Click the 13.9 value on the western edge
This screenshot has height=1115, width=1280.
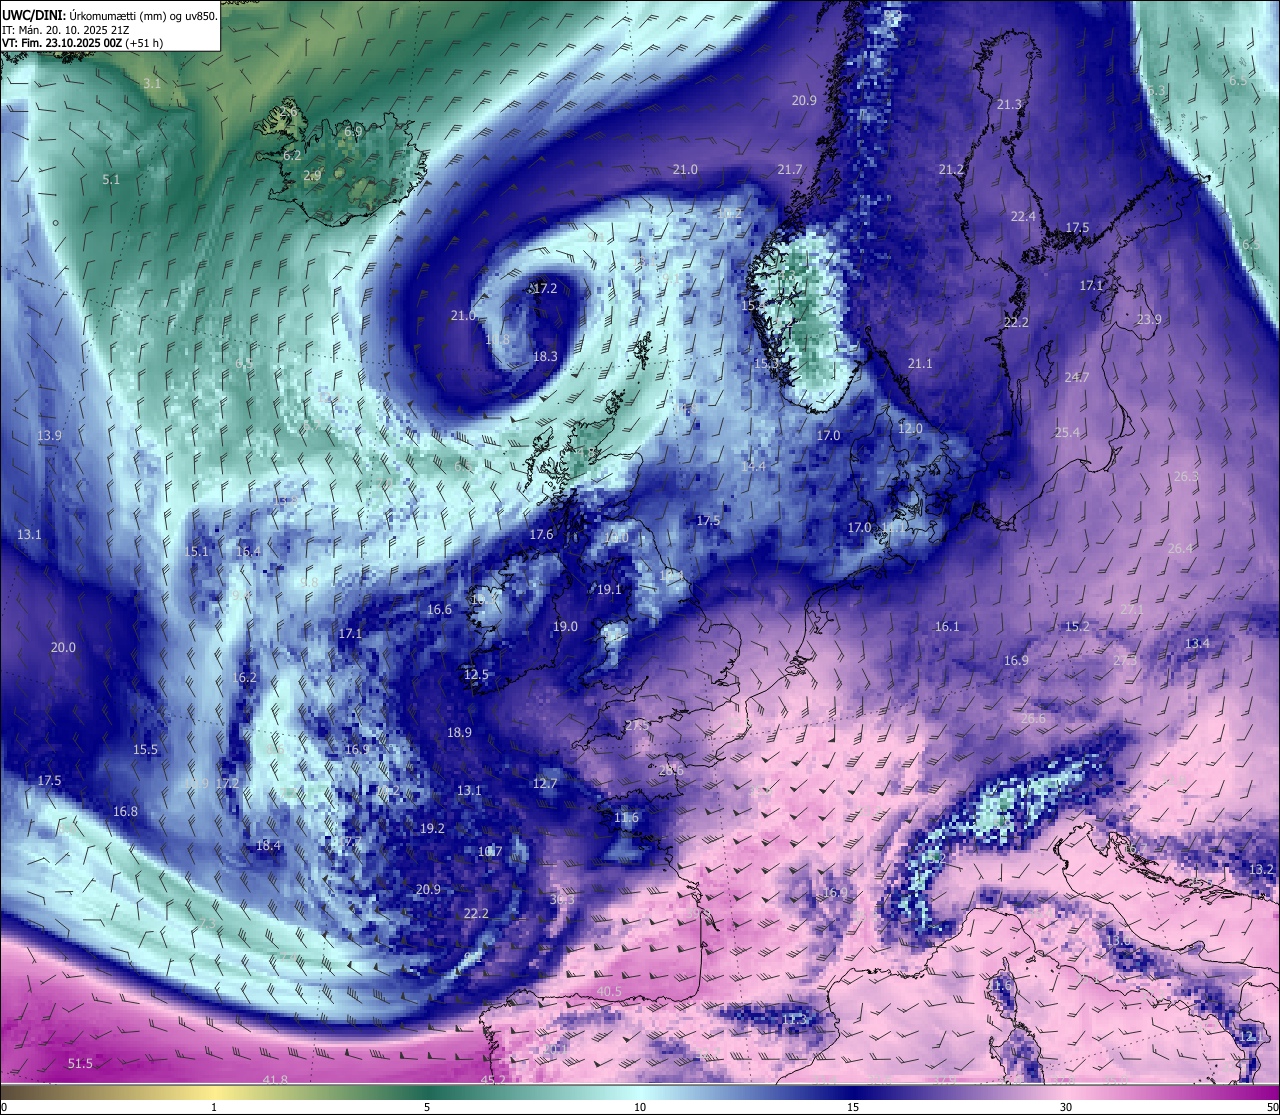[49, 435]
